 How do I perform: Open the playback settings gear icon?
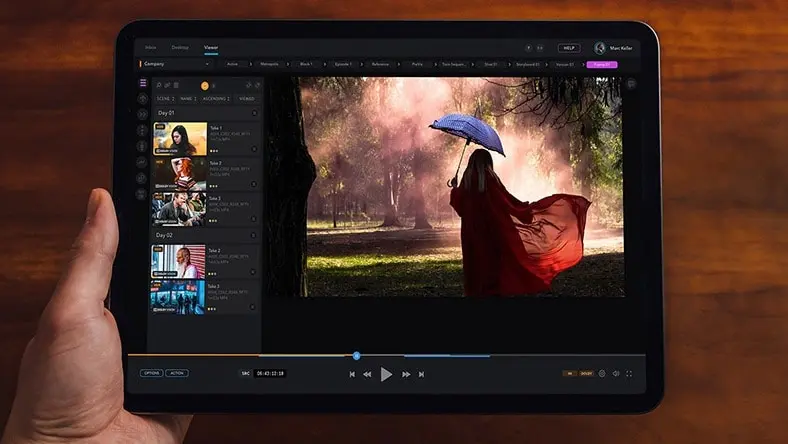coord(602,374)
